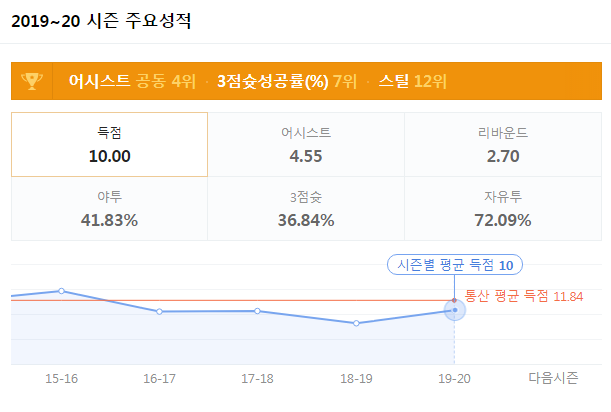
Task: Click the trophy icon in the orange banner
Action: point(32,81)
